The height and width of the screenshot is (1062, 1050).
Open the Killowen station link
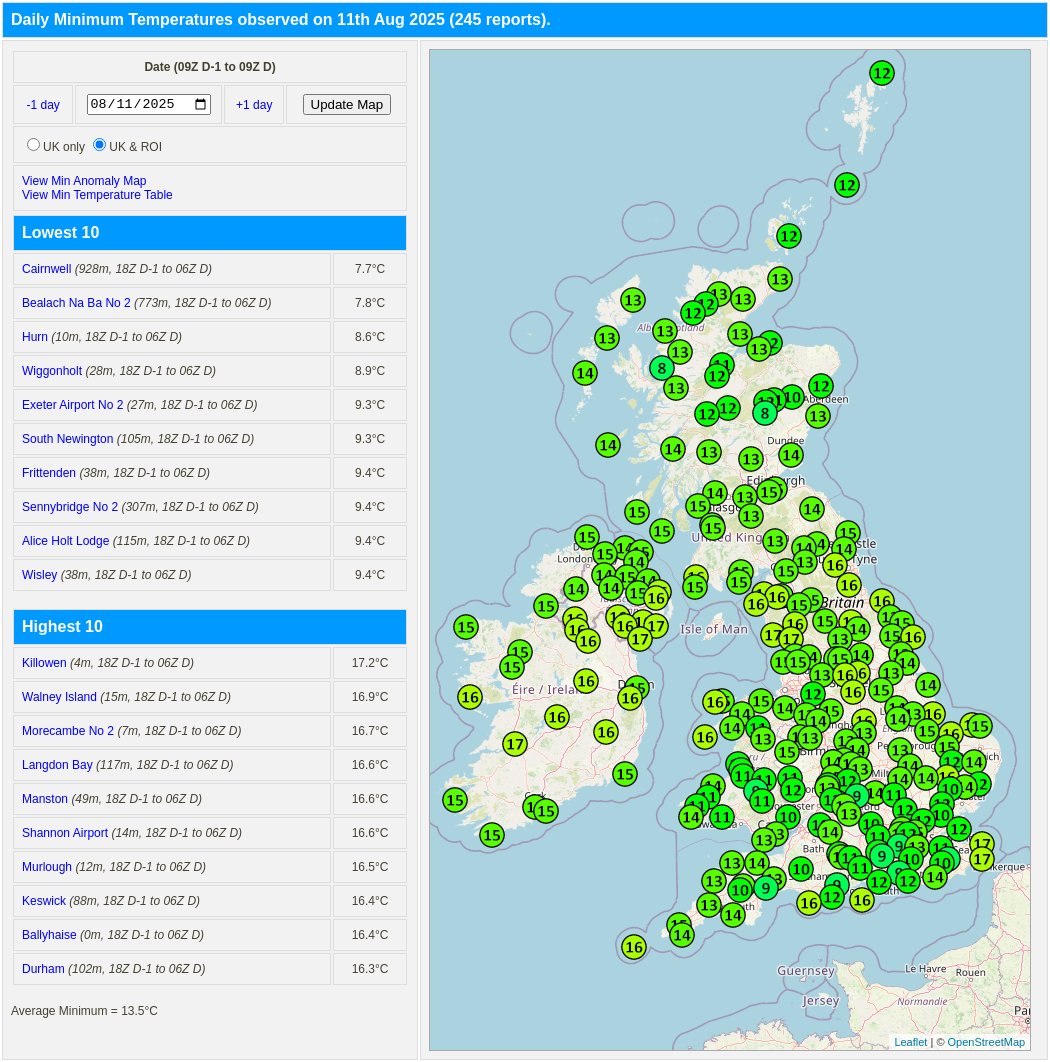pos(44,663)
